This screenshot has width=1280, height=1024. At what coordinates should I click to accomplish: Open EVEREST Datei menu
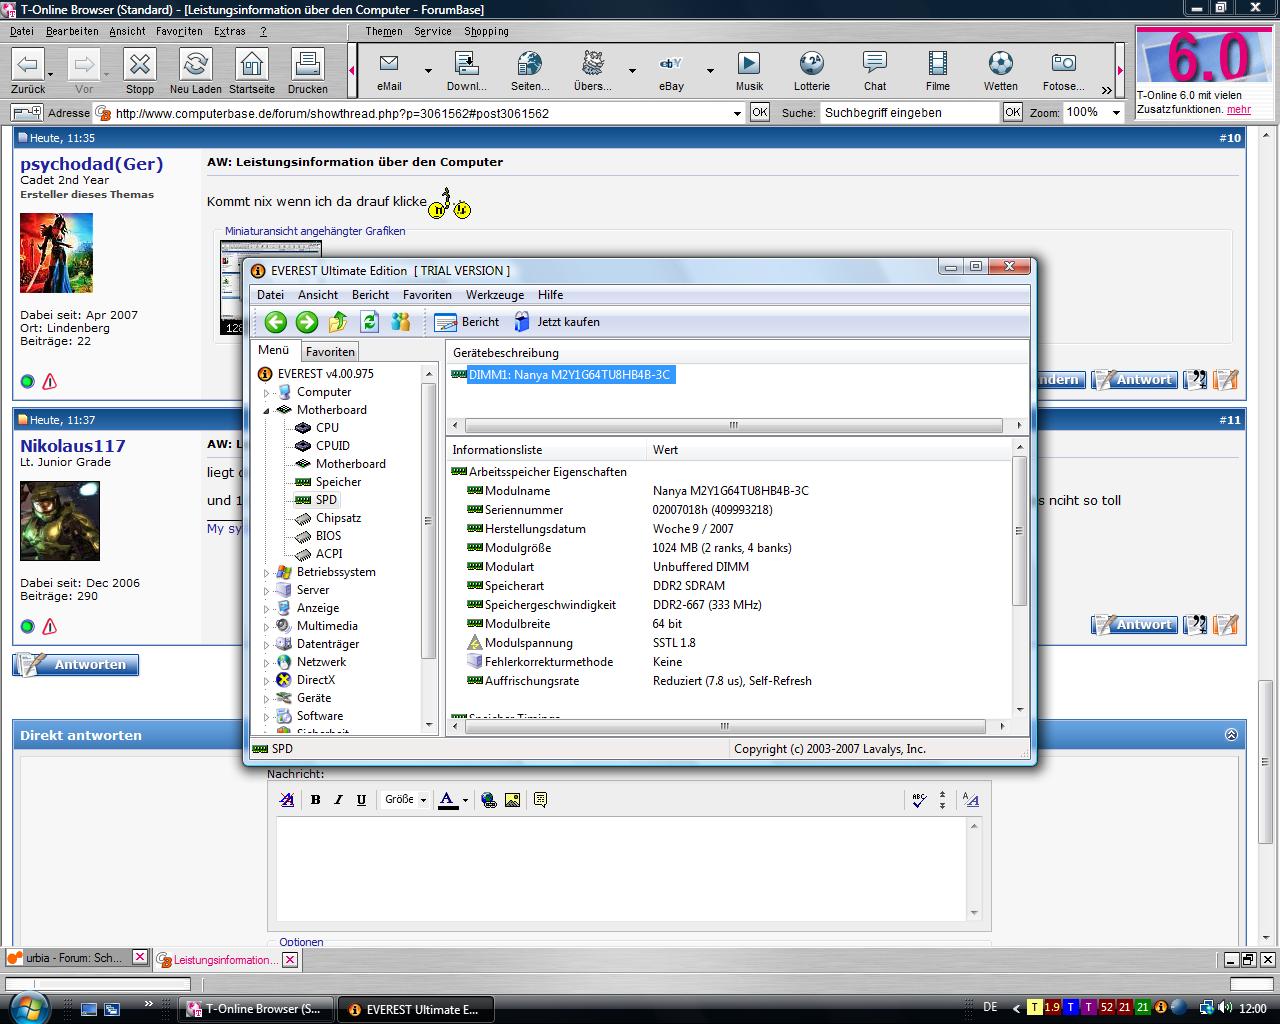pyautogui.click(x=270, y=295)
